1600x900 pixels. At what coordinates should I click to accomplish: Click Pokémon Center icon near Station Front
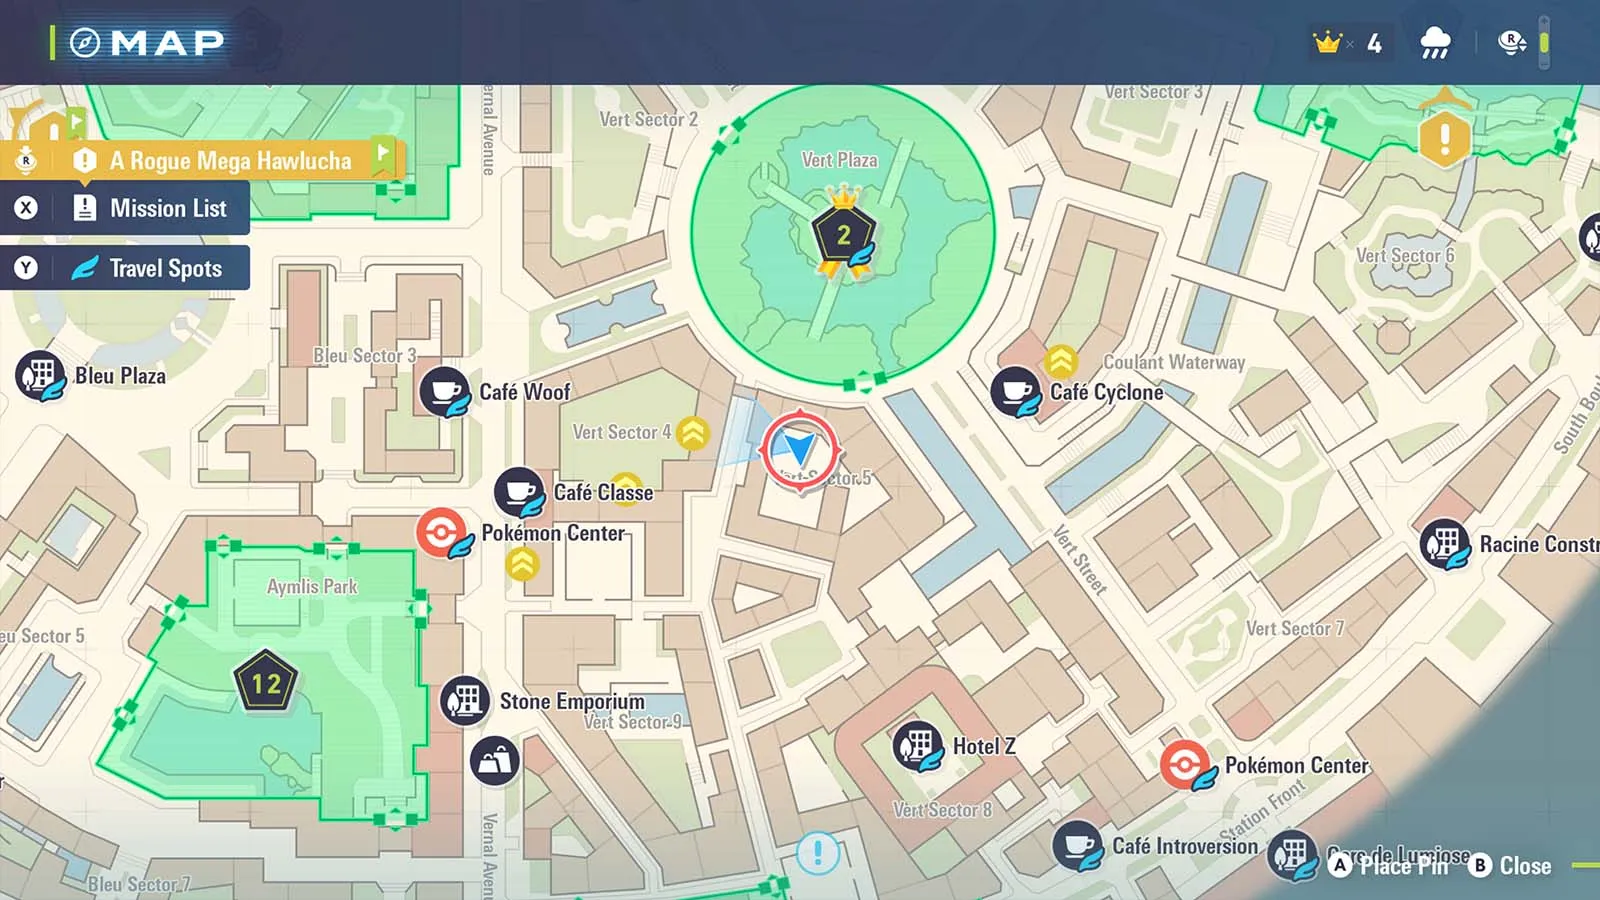(1186, 765)
